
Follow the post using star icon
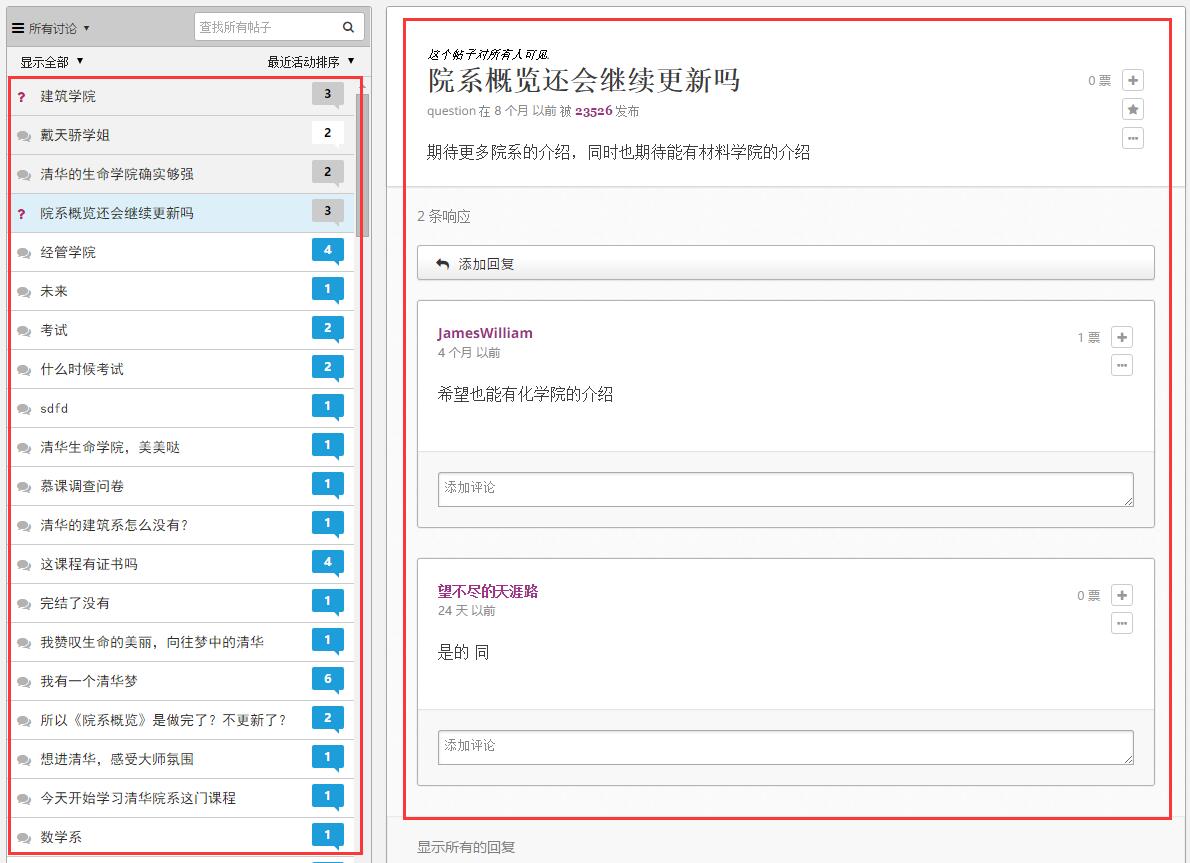(1132, 109)
